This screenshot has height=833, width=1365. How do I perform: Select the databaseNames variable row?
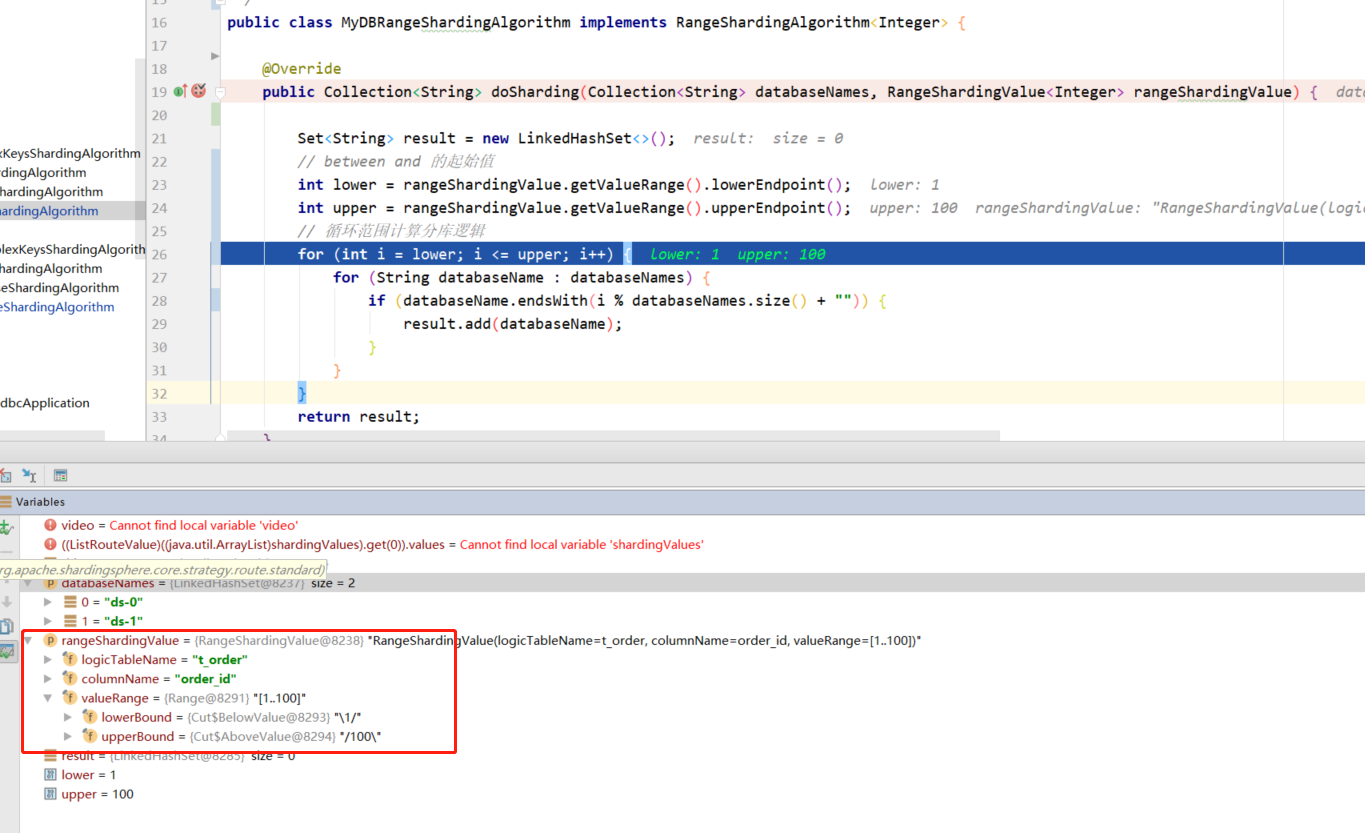pos(692,583)
